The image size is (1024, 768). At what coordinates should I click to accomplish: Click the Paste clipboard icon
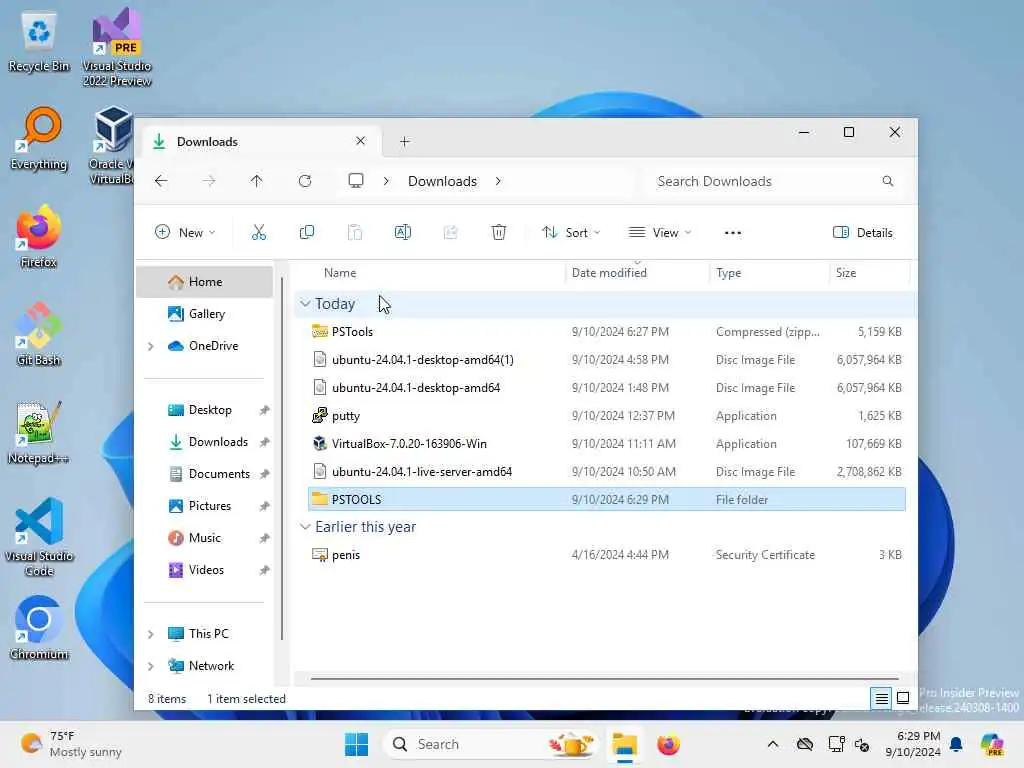coord(355,232)
